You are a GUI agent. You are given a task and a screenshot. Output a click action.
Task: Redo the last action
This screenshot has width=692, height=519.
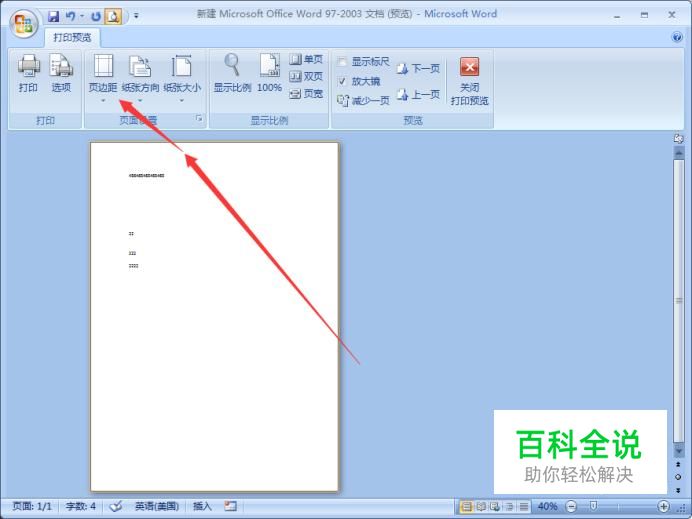click(95, 17)
